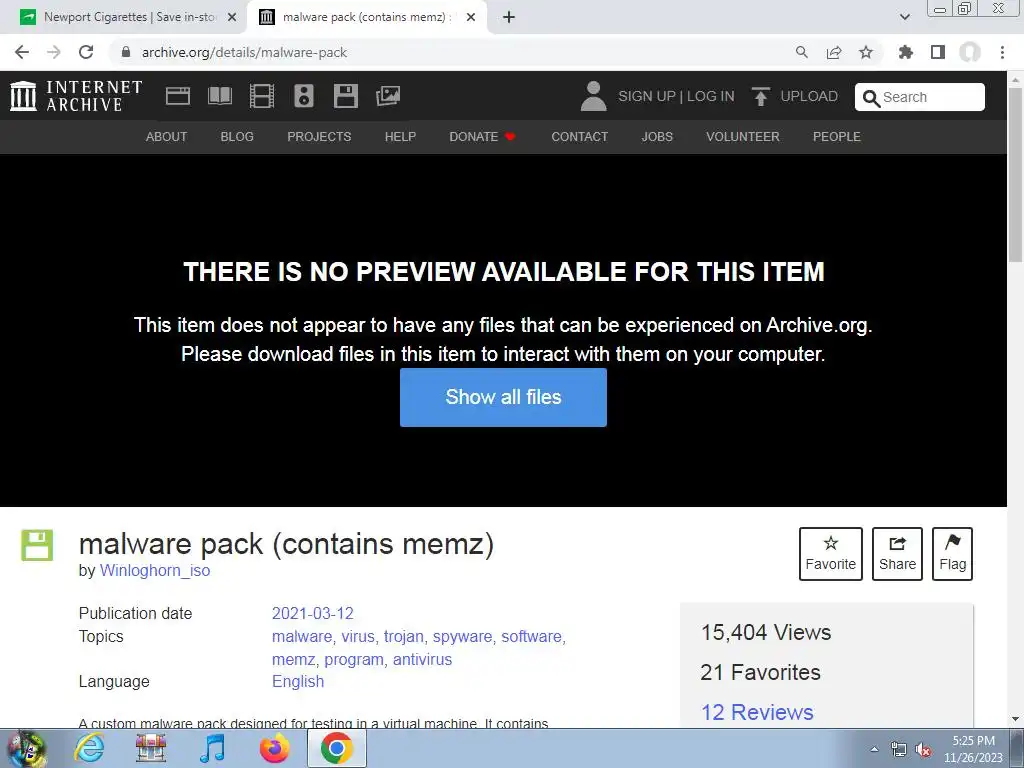Viewport: 1024px width, 768px height.
Task: Click the Windows Start orb
Action: coord(26,749)
